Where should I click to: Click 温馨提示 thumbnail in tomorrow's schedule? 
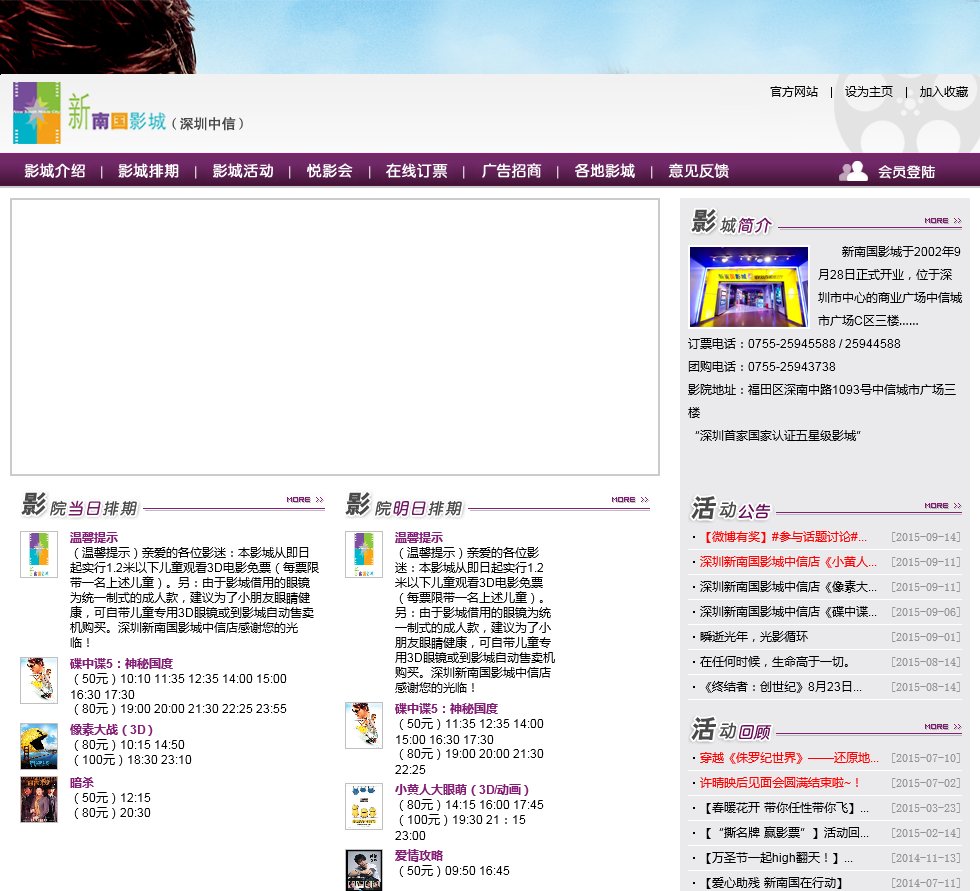(x=364, y=554)
